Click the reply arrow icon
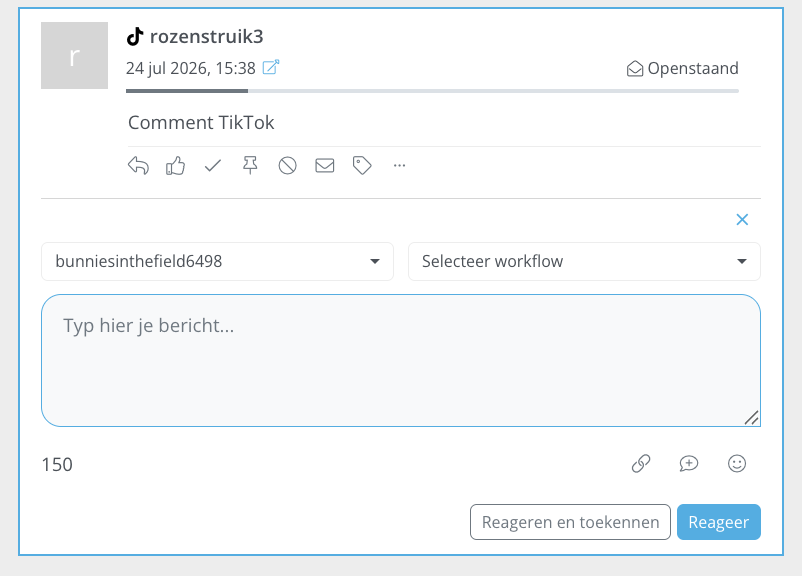 click(x=138, y=166)
